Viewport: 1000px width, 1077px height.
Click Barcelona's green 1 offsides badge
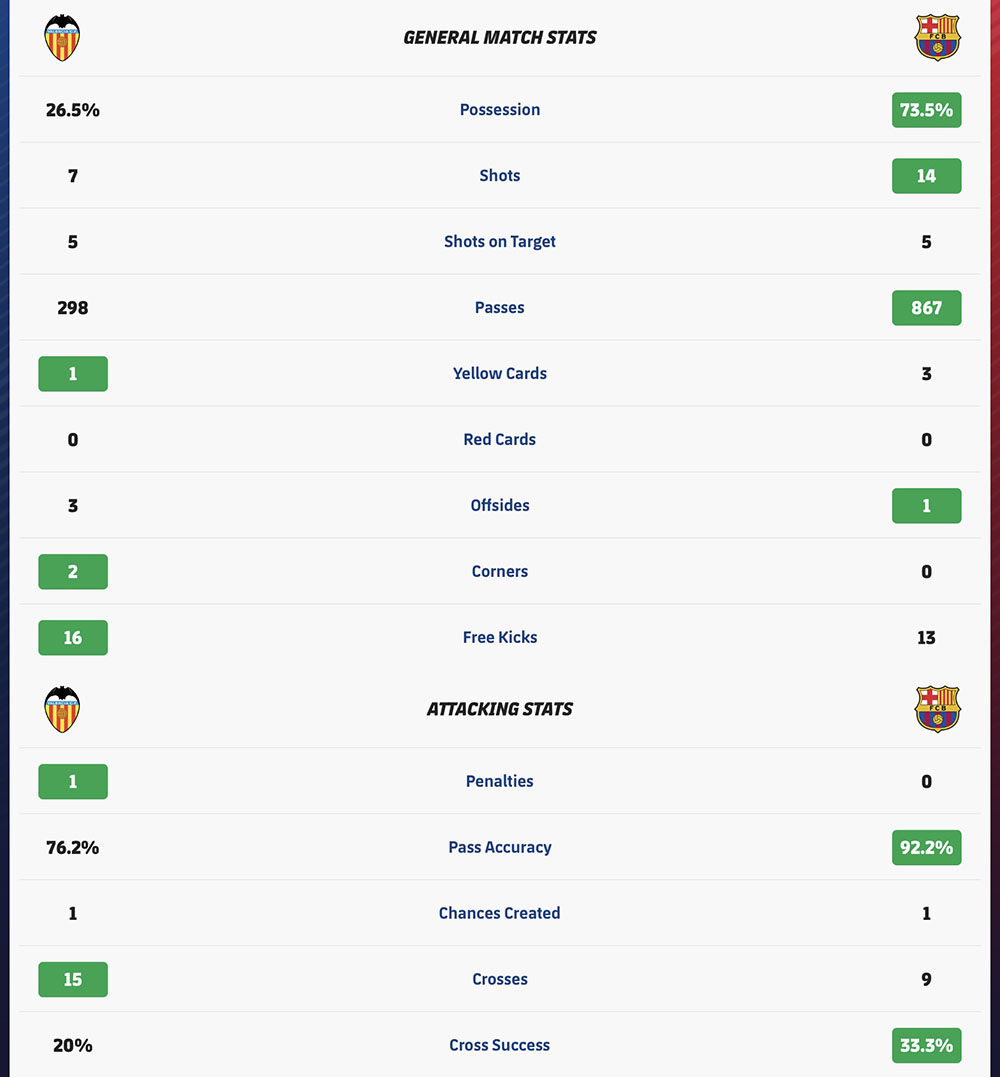(927, 506)
